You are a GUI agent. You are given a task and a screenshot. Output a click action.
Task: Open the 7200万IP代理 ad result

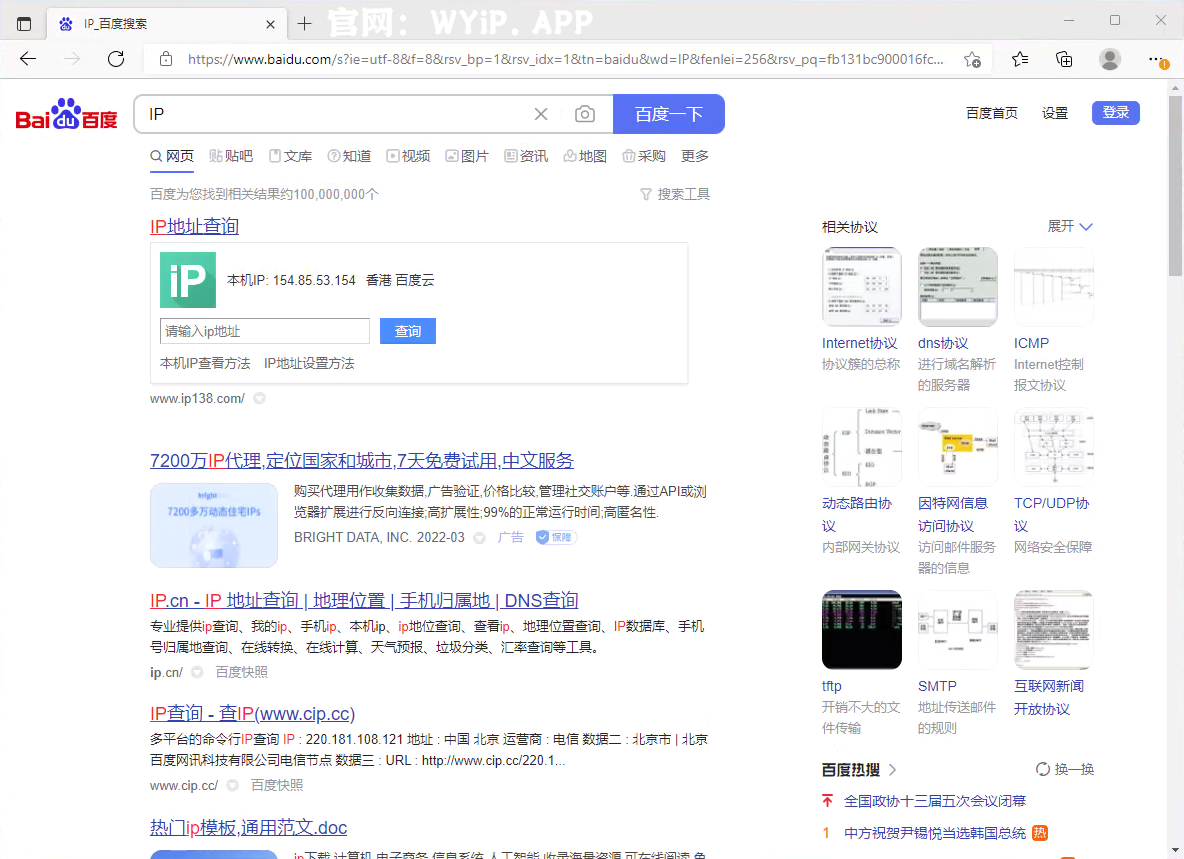point(362,460)
